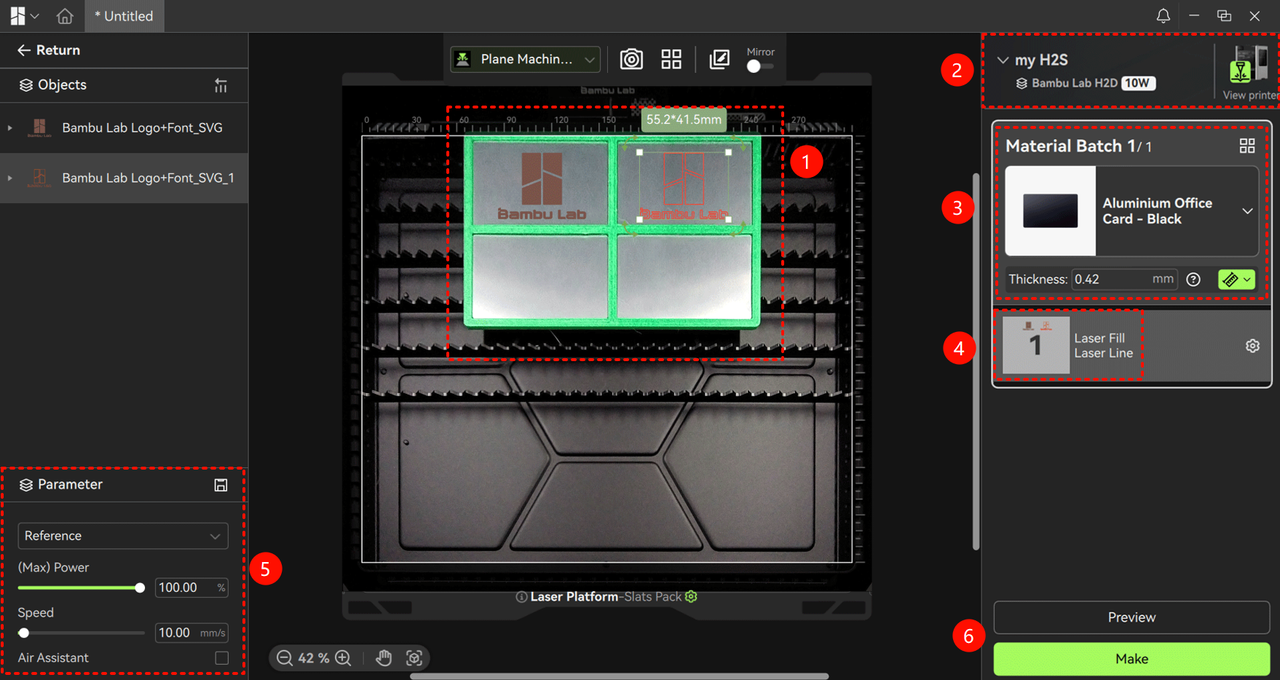Image resolution: width=1280 pixels, height=680 pixels.
Task: Go back with the Return button
Action: 48,50
